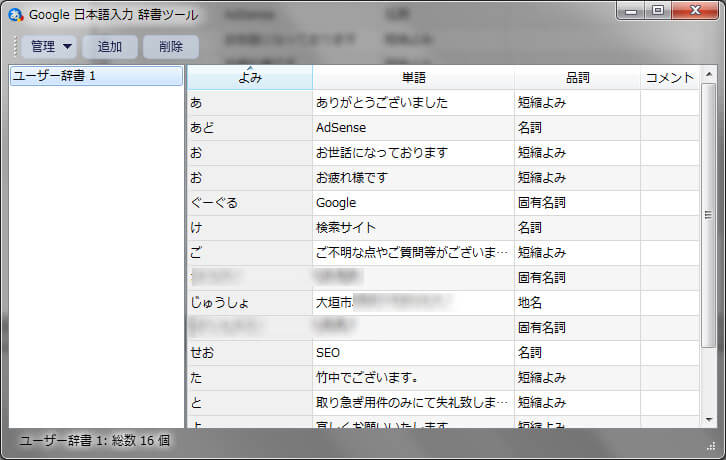Click the scrollbar up arrow
Image resolution: width=726 pixels, height=460 pixels.
pyautogui.click(x=708, y=74)
